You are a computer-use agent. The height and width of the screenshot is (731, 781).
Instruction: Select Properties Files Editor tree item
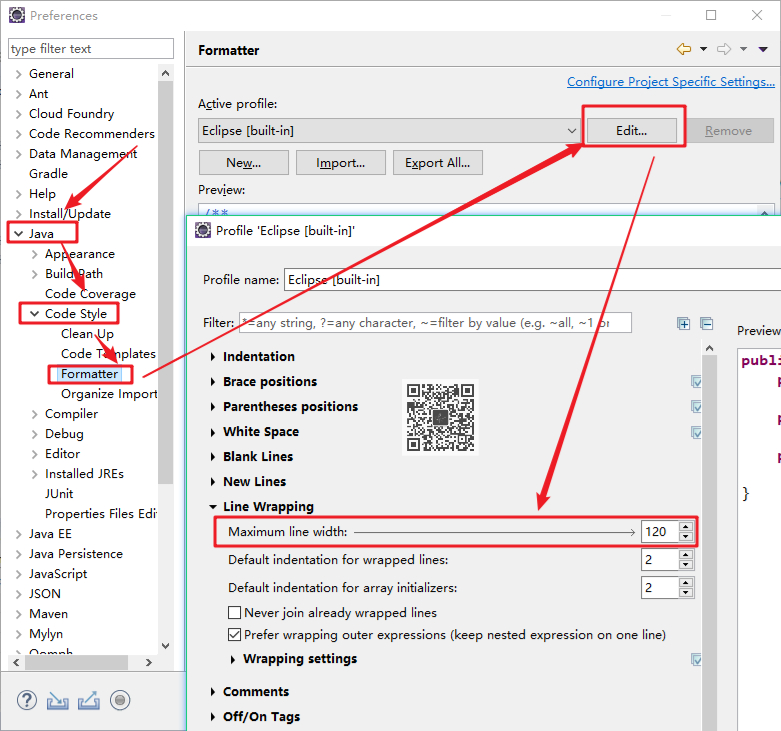point(101,513)
